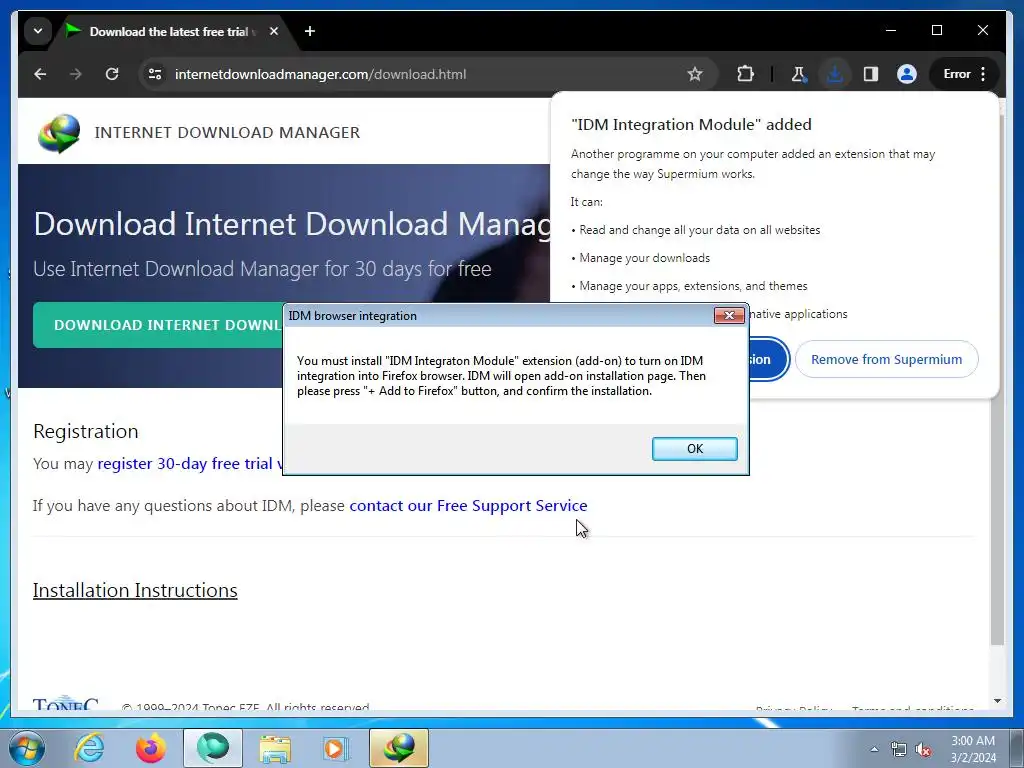Open contact our Free Support Service link

pyautogui.click(x=468, y=506)
